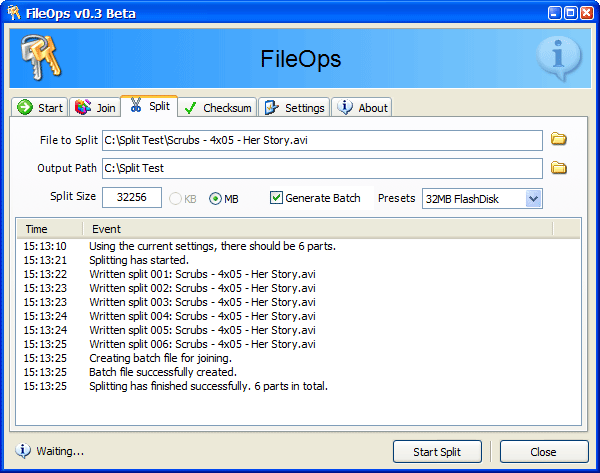Switch to the Join tab

pos(96,108)
